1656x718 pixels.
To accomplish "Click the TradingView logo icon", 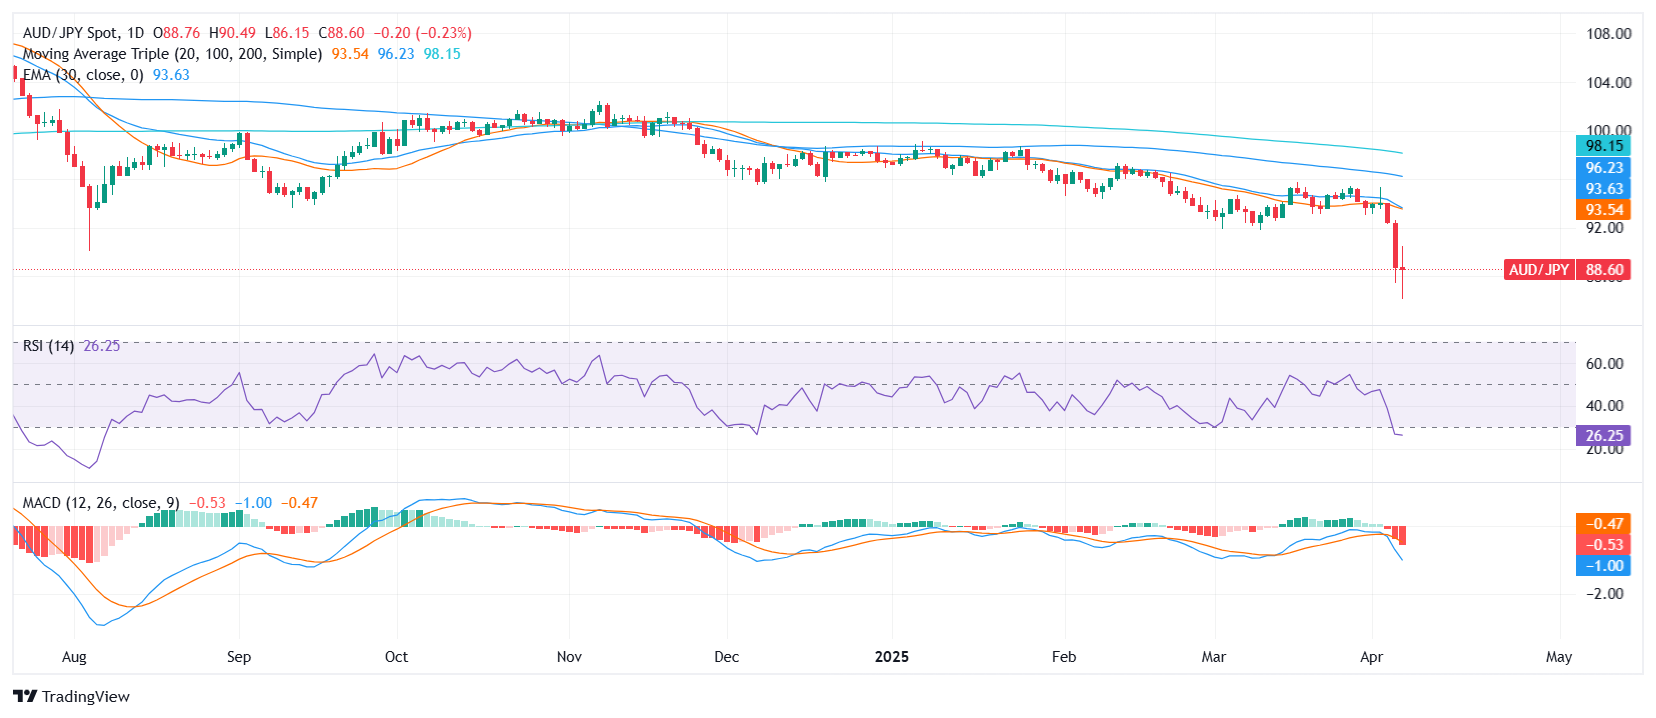I will coord(25,696).
